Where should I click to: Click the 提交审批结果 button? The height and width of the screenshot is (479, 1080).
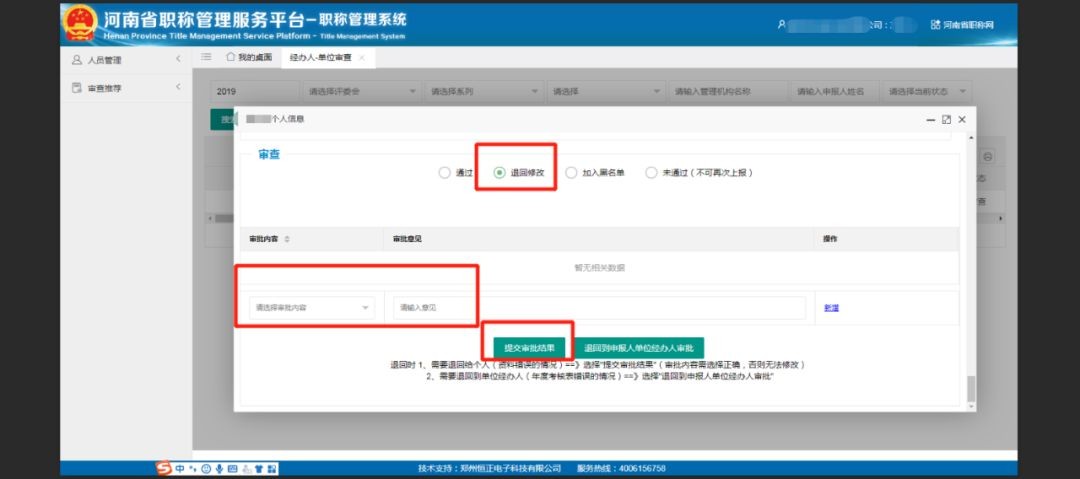coord(530,348)
